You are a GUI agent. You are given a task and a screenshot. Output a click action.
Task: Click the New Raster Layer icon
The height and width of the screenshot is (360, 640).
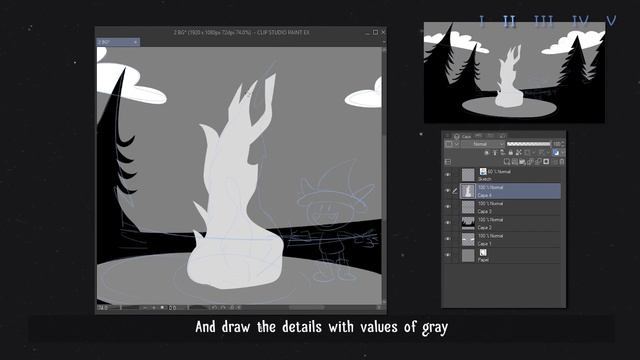507,162
